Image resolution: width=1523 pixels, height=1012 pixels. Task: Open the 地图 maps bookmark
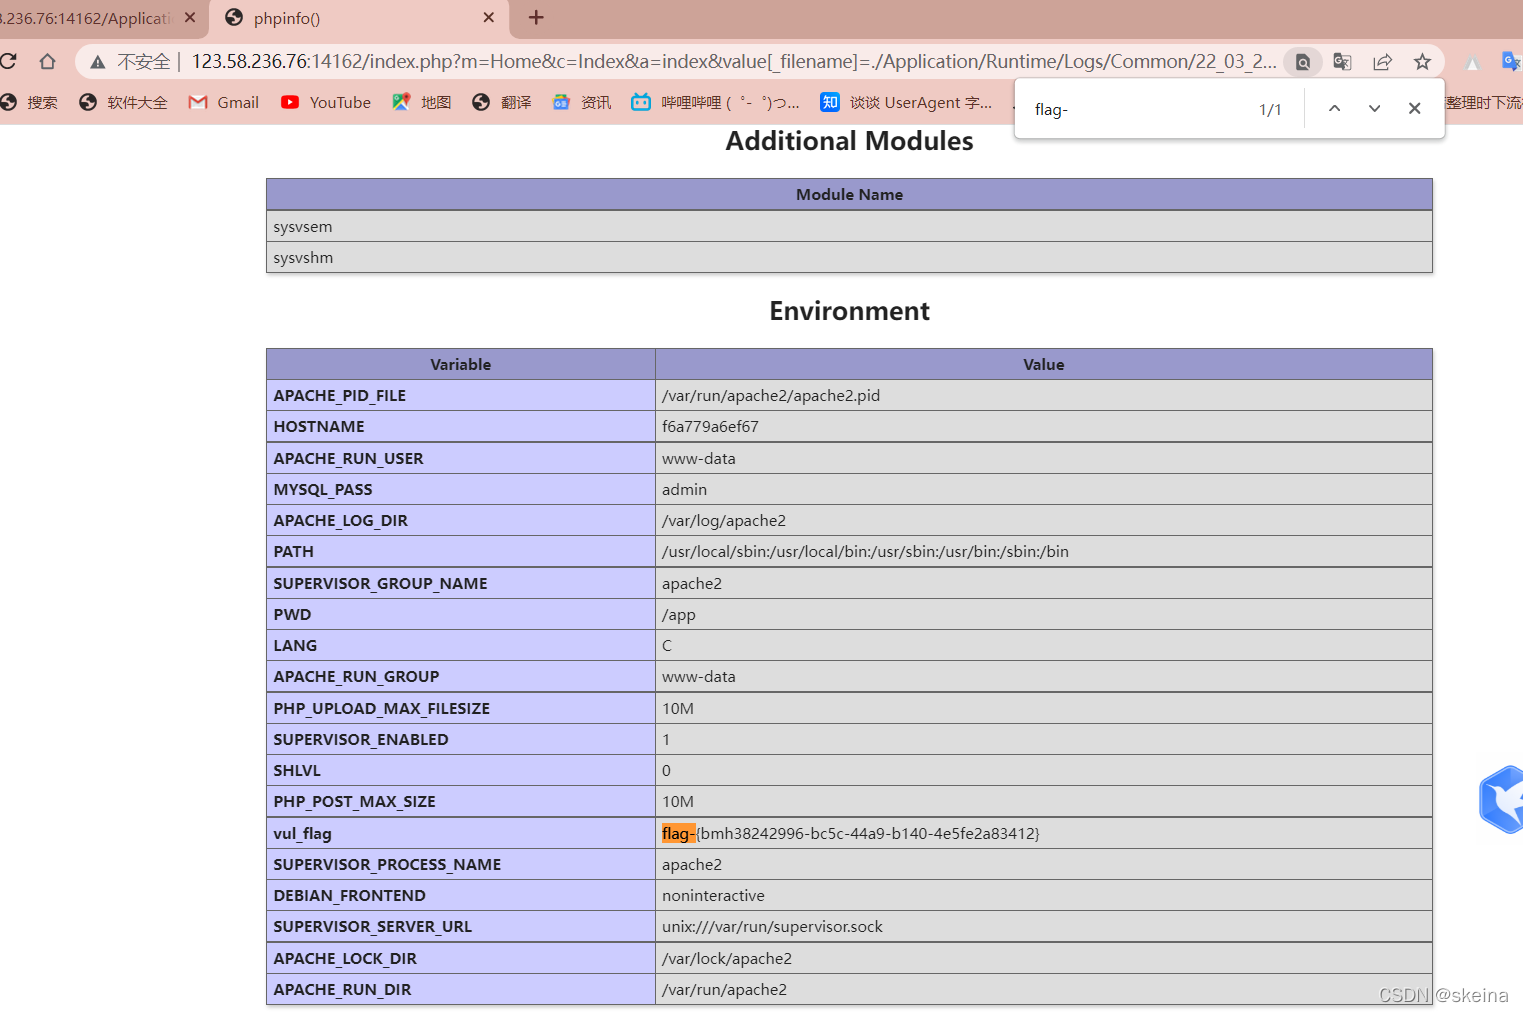pos(399,102)
